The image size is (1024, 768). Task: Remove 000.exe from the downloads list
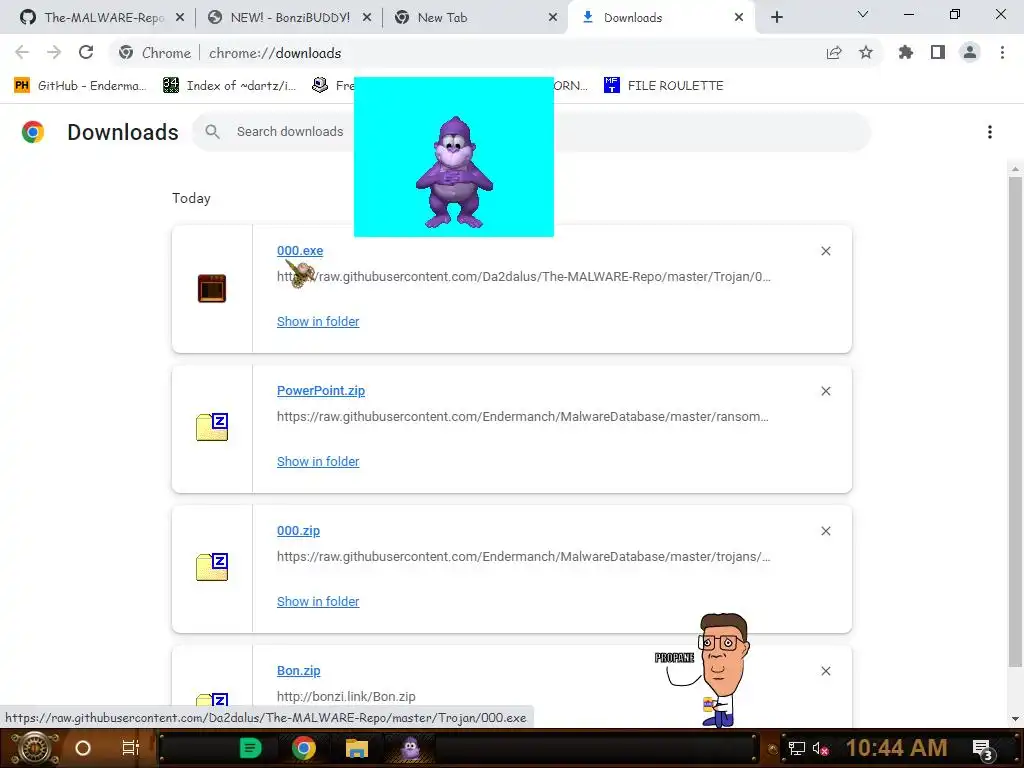(825, 251)
